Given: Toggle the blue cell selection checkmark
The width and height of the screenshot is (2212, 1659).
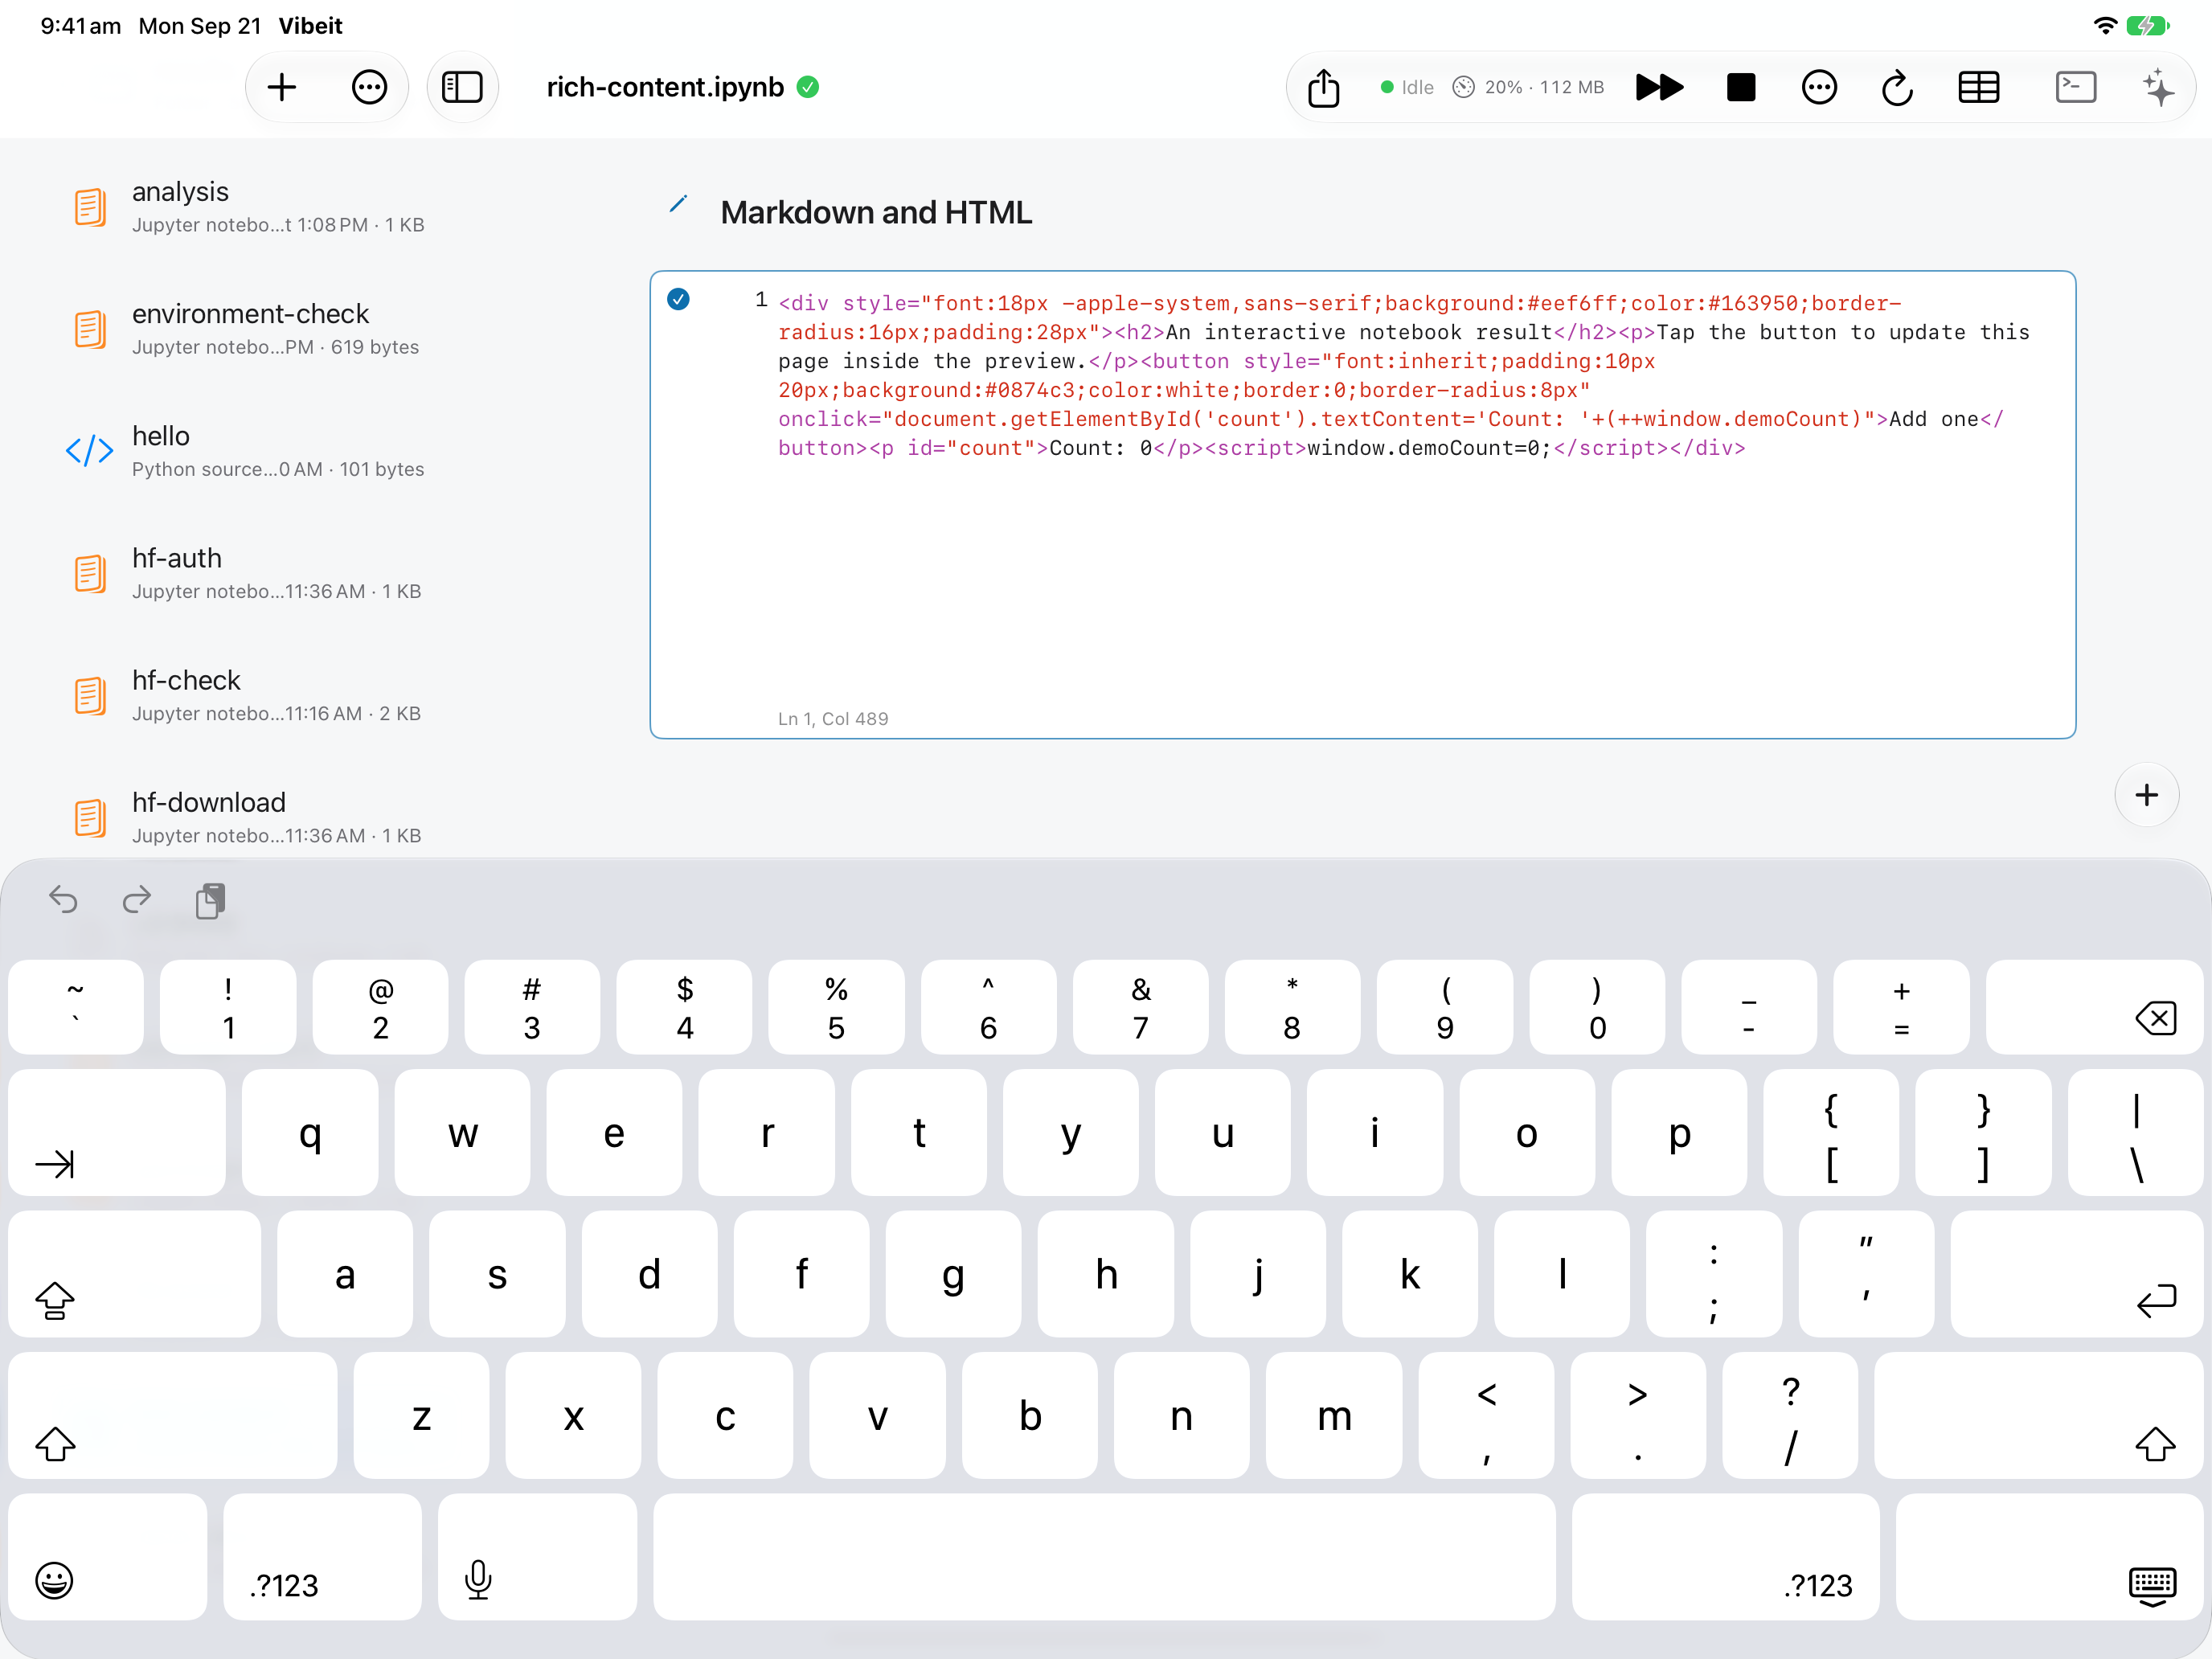Looking at the screenshot, I should click(x=678, y=299).
